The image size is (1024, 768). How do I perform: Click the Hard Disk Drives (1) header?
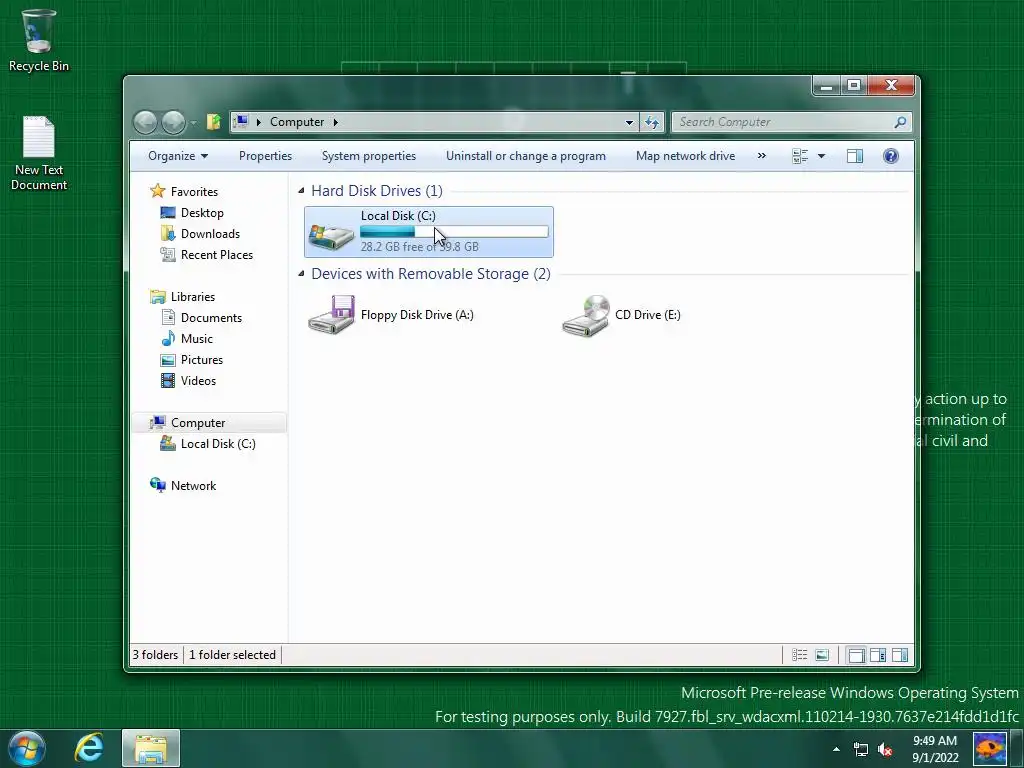[377, 191]
